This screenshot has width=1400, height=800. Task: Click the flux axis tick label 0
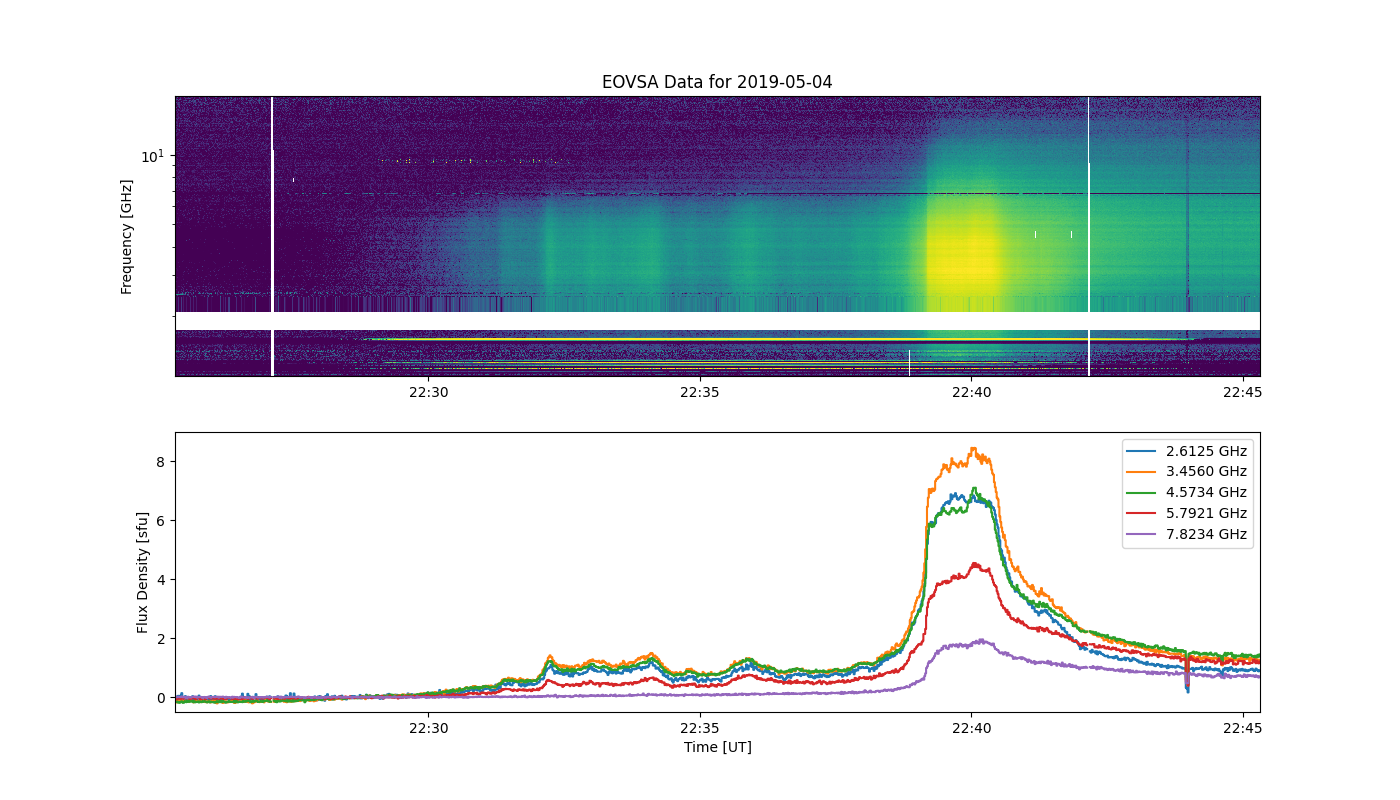(x=159, y=698)
